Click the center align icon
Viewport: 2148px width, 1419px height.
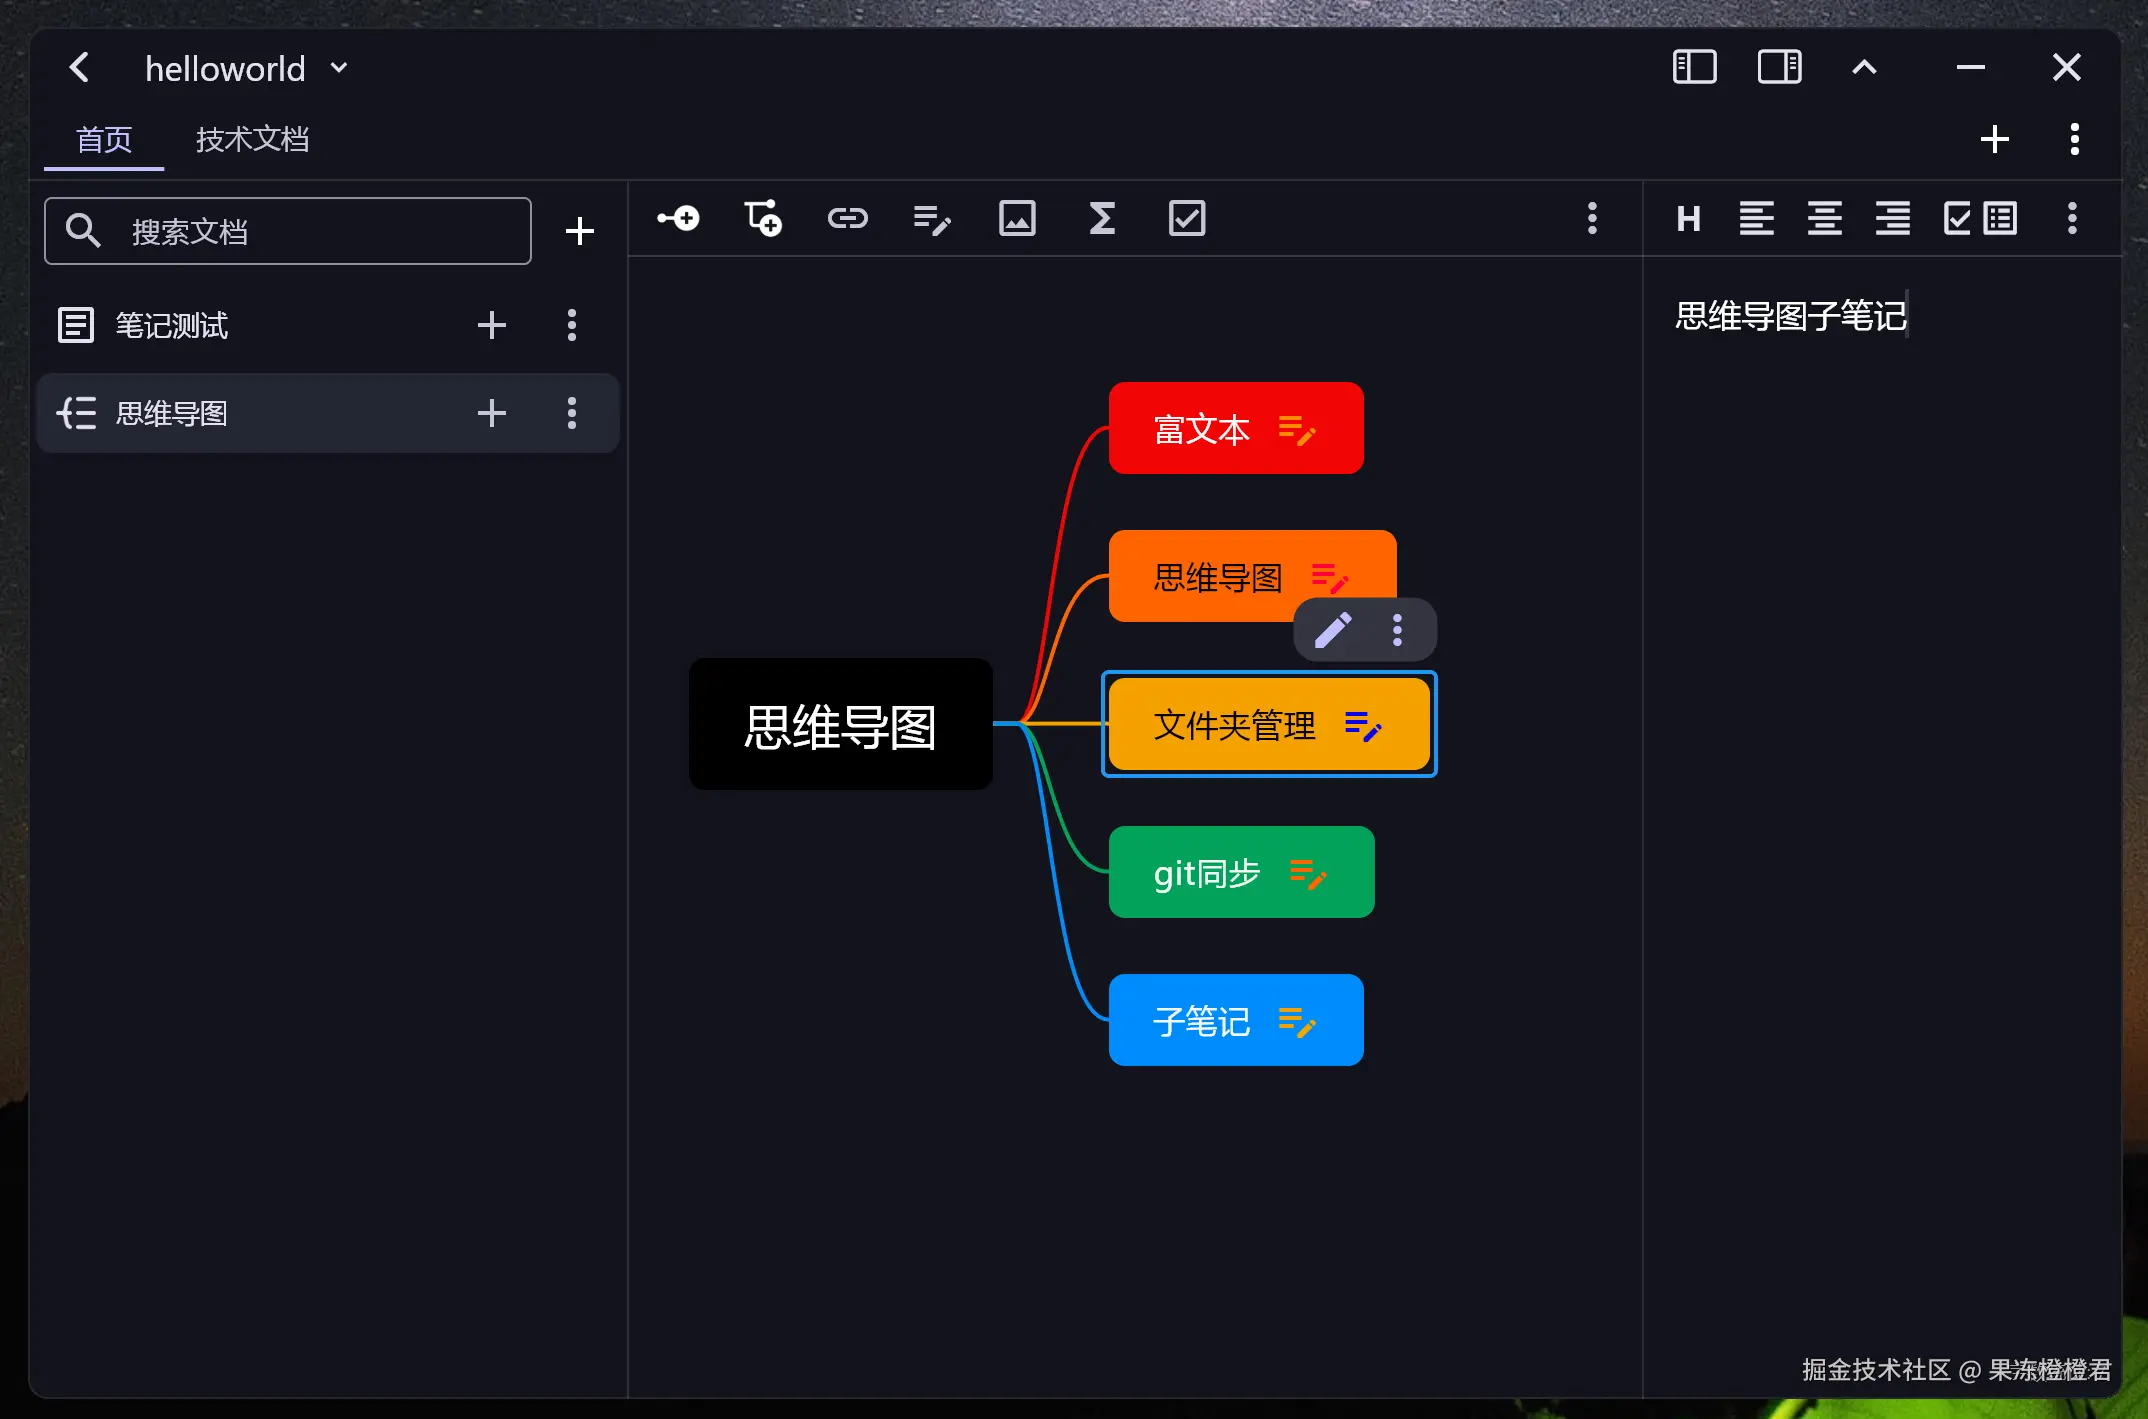(1824, 218)
